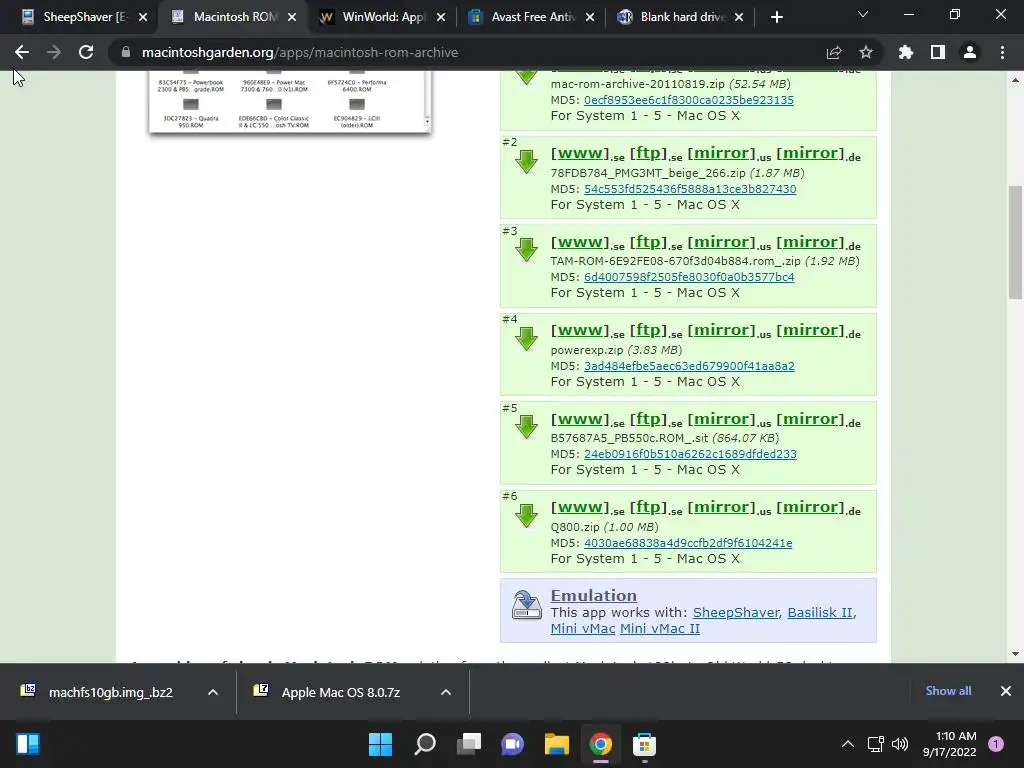This screenshot has height=768, width=1024.
Task: Open network settings tray icon
Action: pyautogui.click(x=875, y=744)
